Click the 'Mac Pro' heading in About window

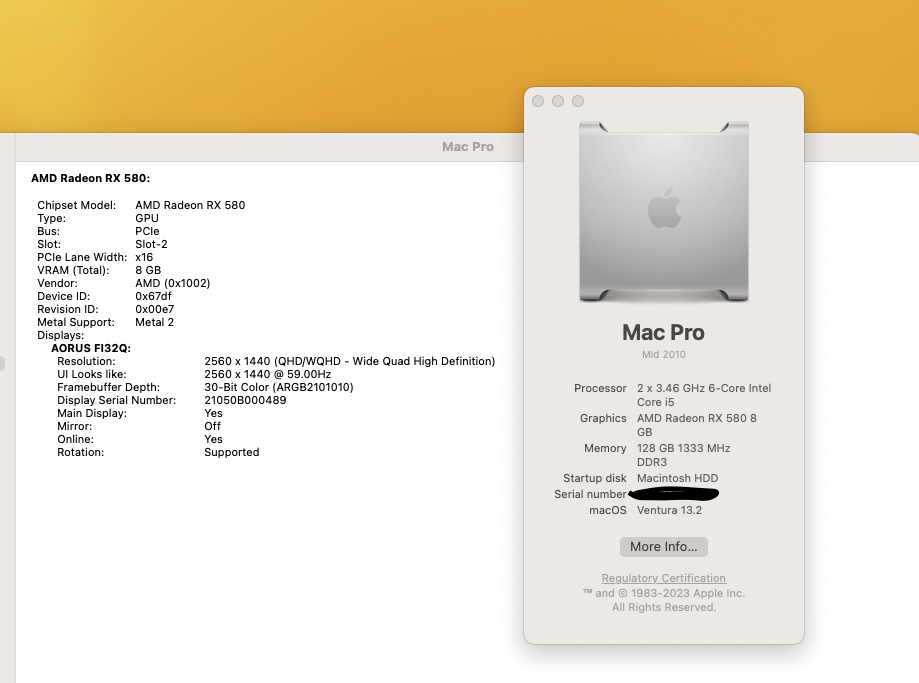pyautogui.click(x=663, y=332)
